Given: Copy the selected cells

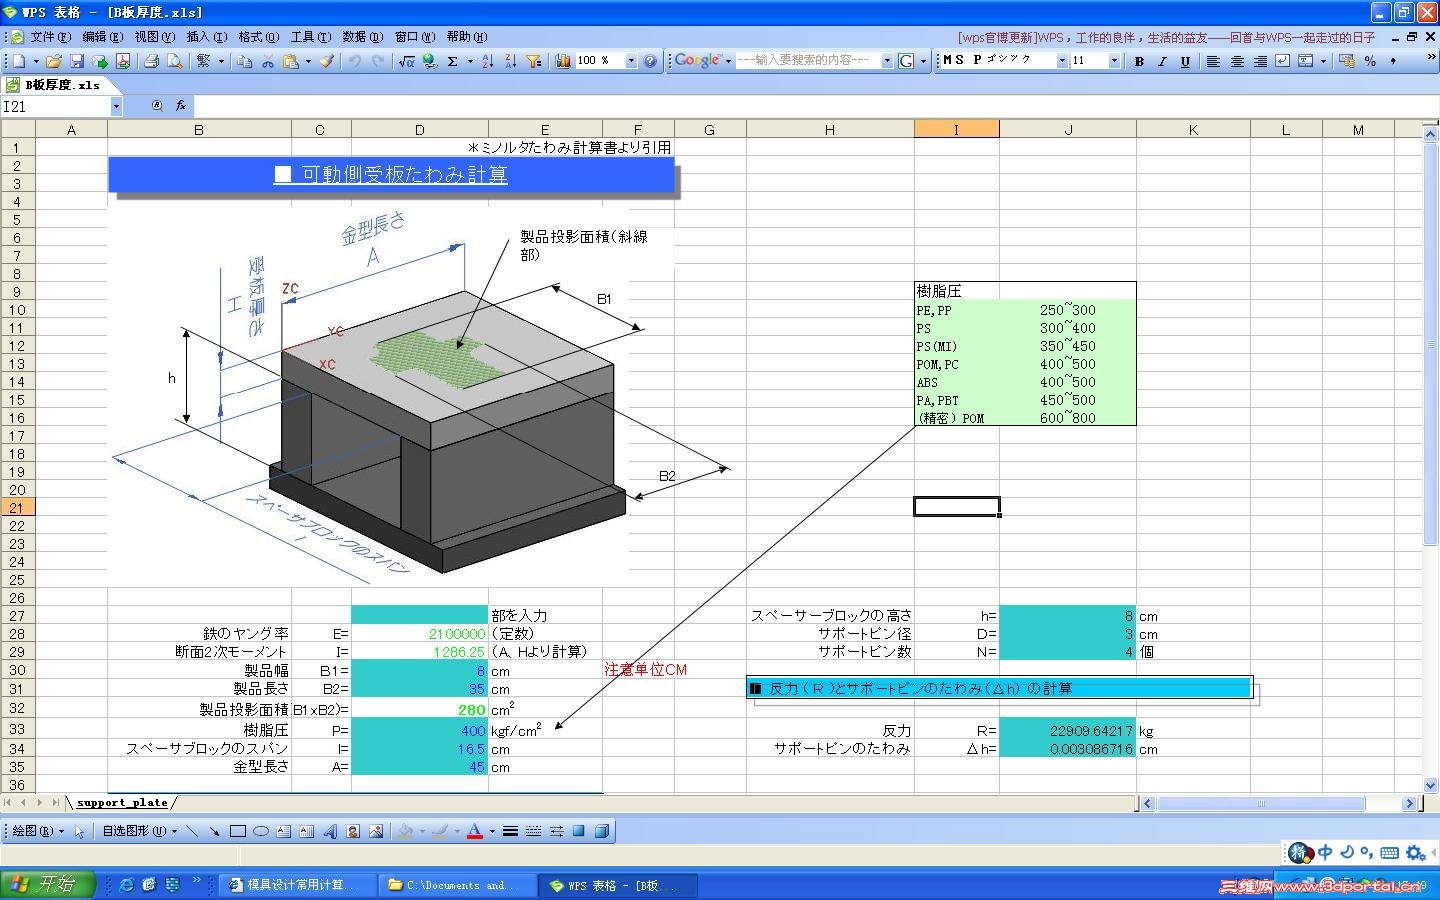Looking at the screenshot, I should tap(245, 61).
